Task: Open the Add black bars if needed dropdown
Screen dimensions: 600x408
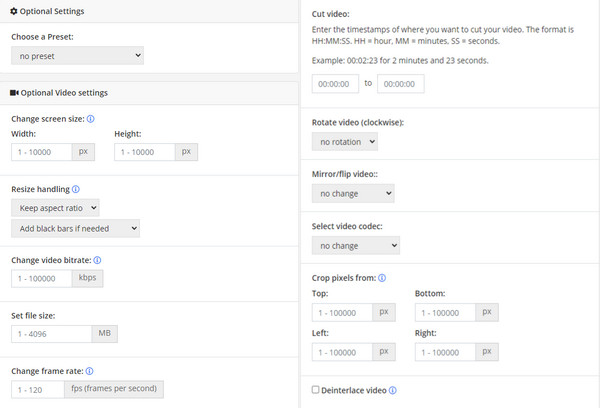Action: [75, 228]
